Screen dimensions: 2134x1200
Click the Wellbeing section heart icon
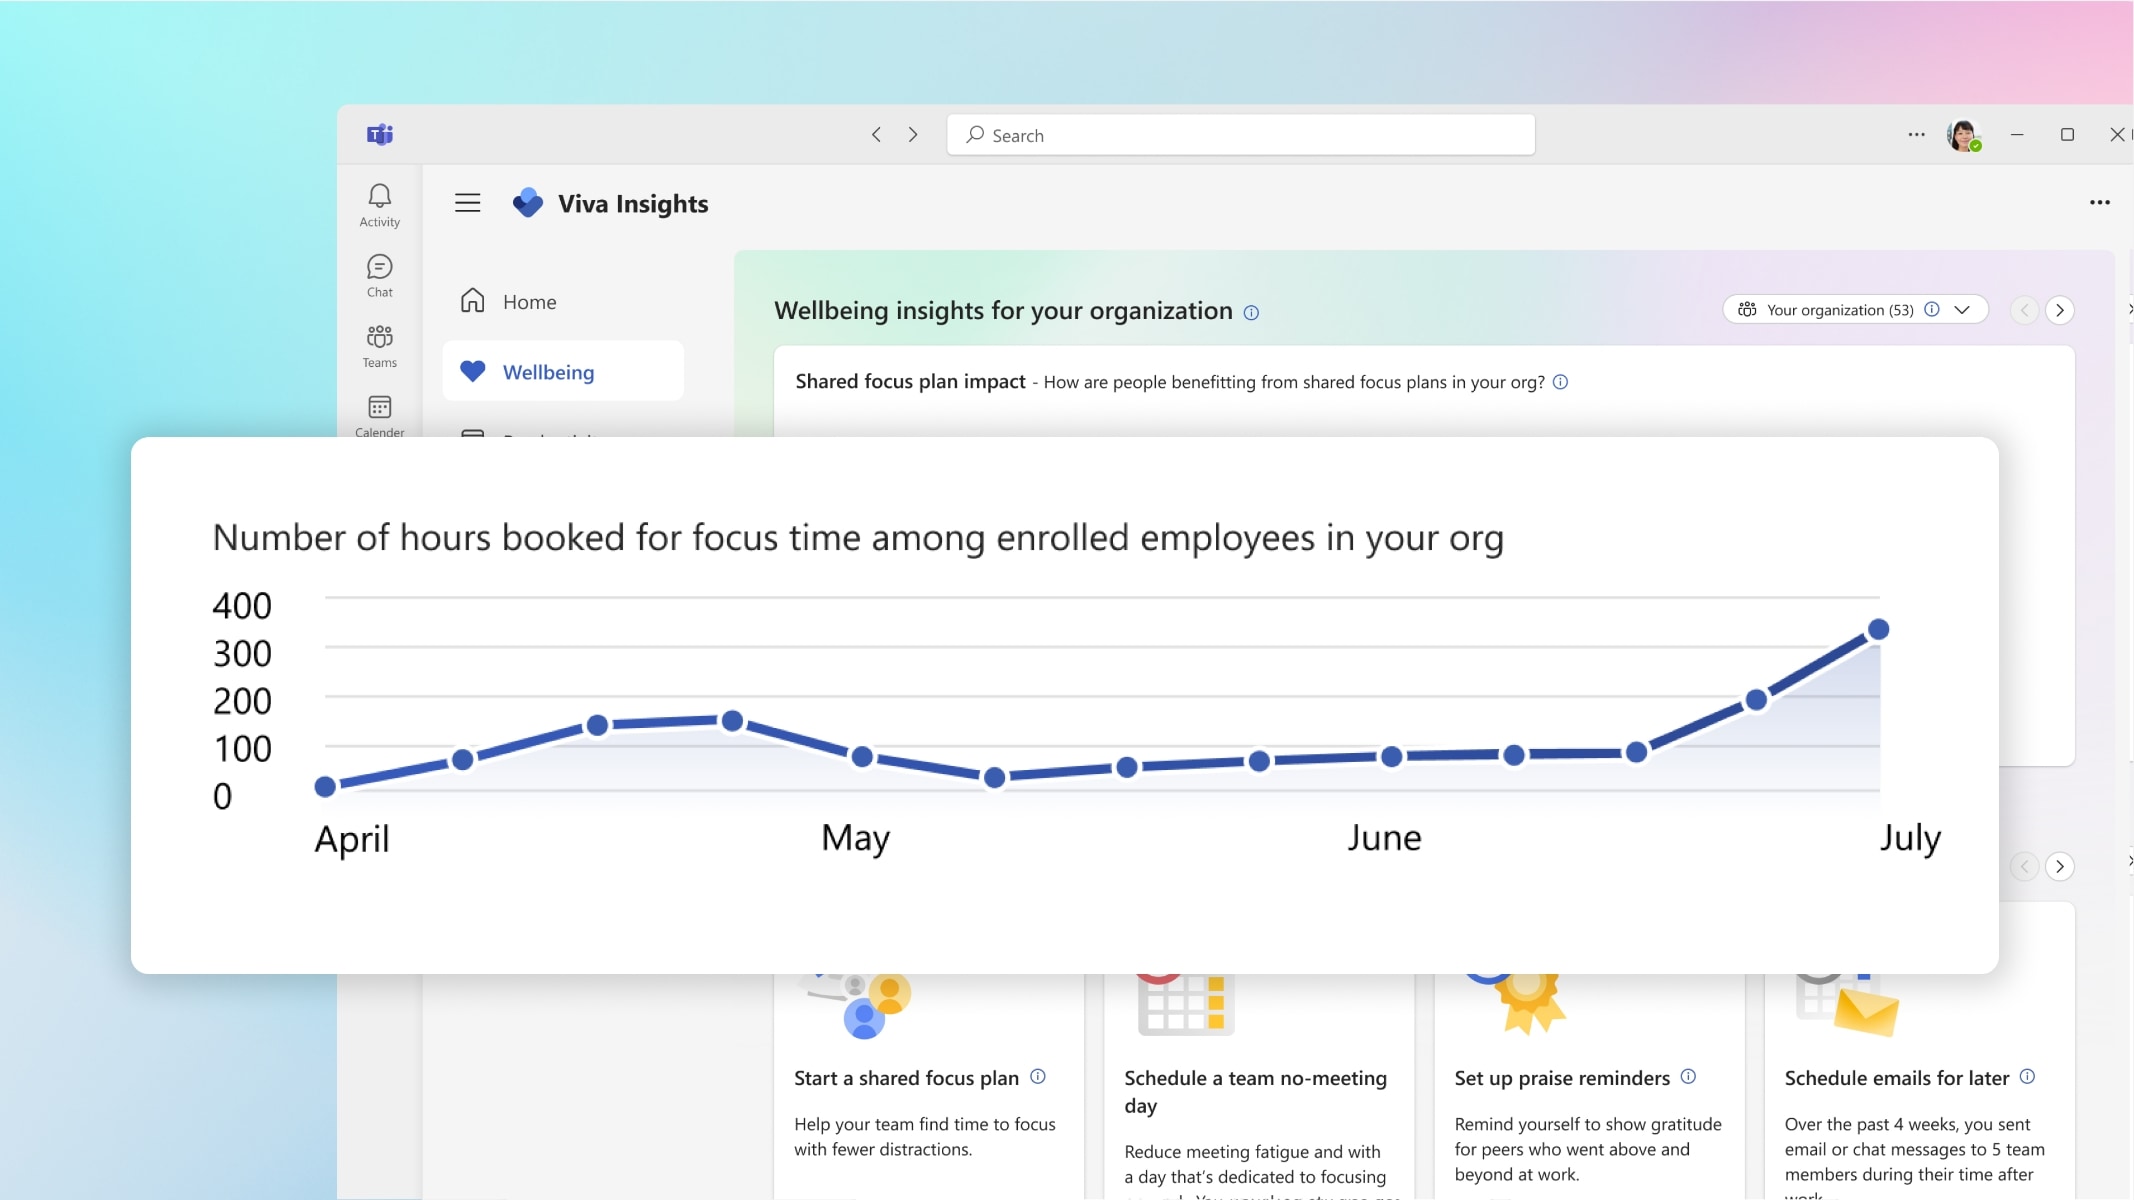(x=473, y=371)
